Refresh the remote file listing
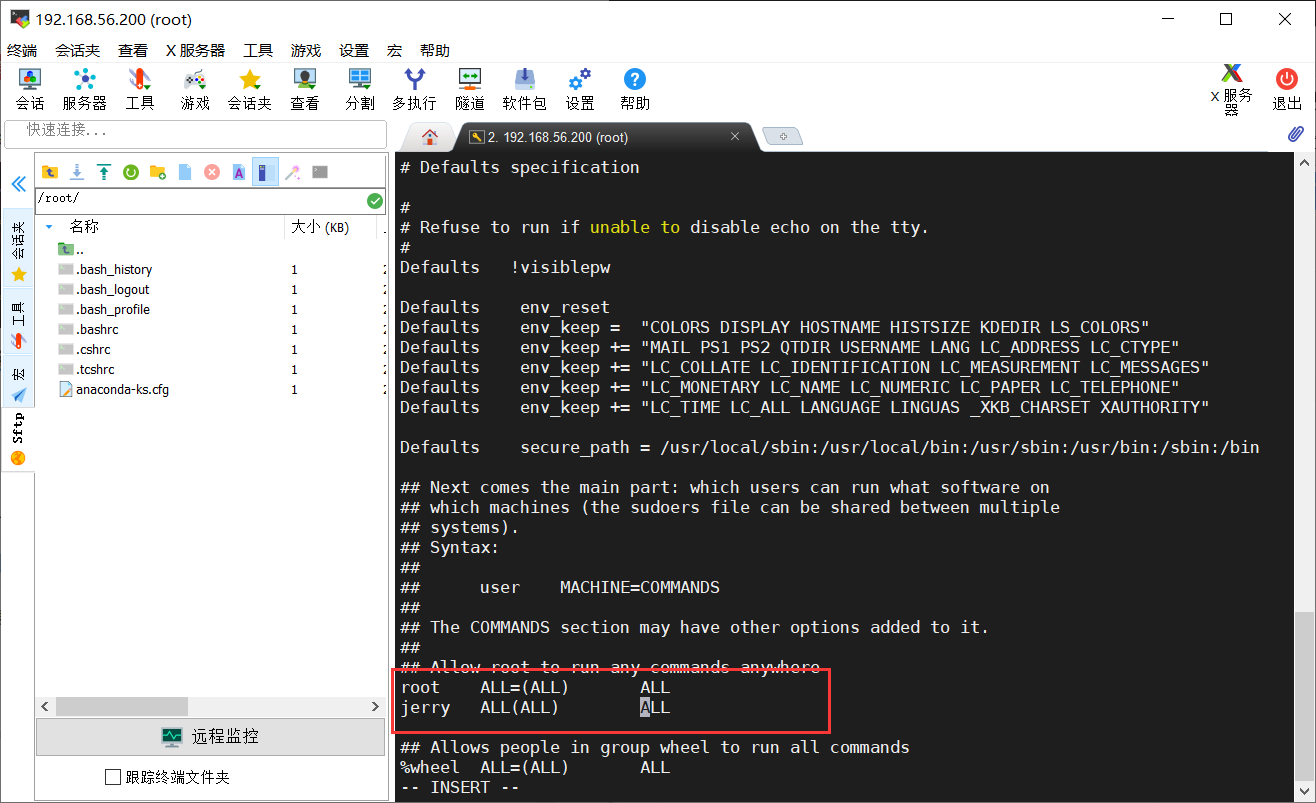This screenshot has height=803, width=1316. click(131, 171)
